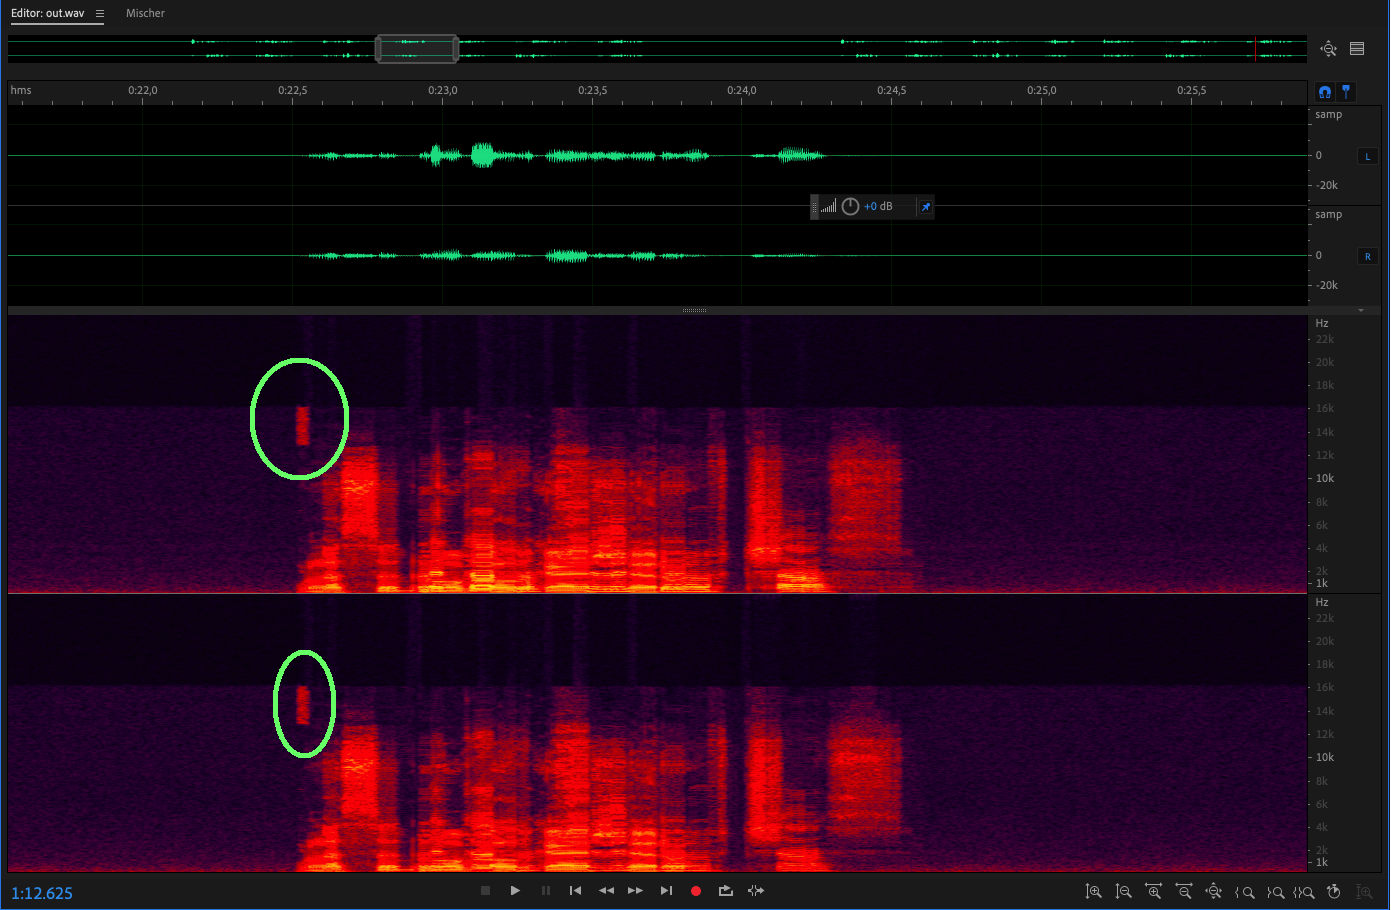Toggle the snapping magnet icon

click(1325, 92)
